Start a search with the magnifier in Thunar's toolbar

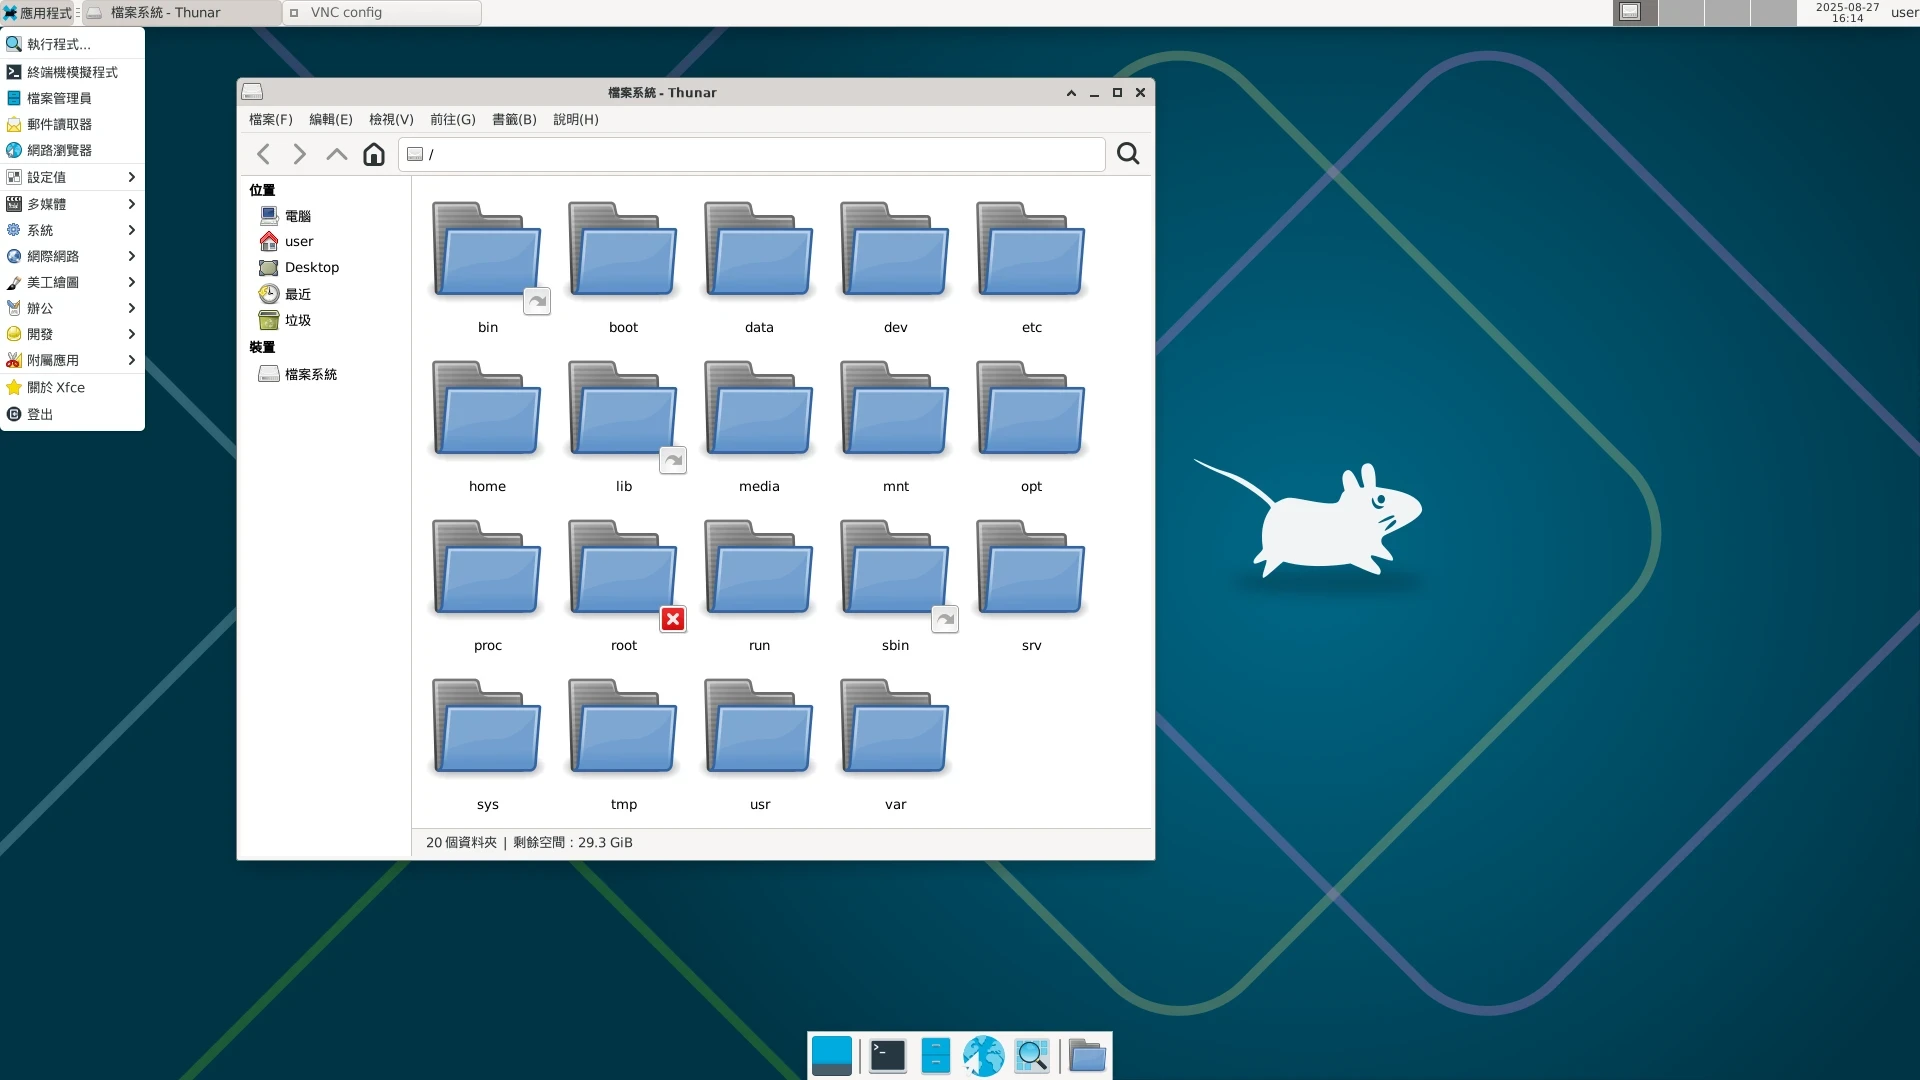1127,154
